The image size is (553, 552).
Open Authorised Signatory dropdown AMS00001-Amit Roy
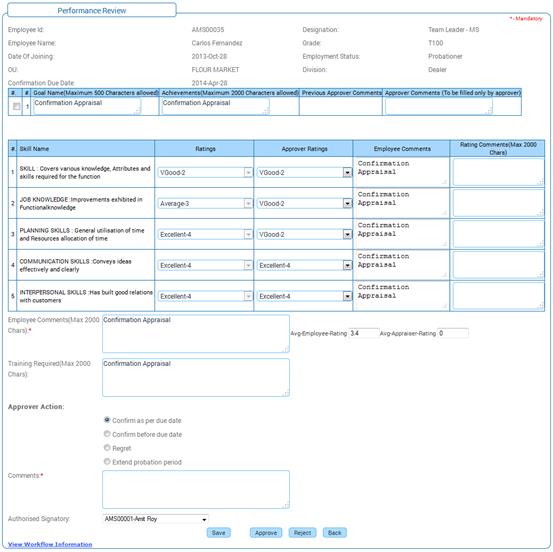click(155, 519)
